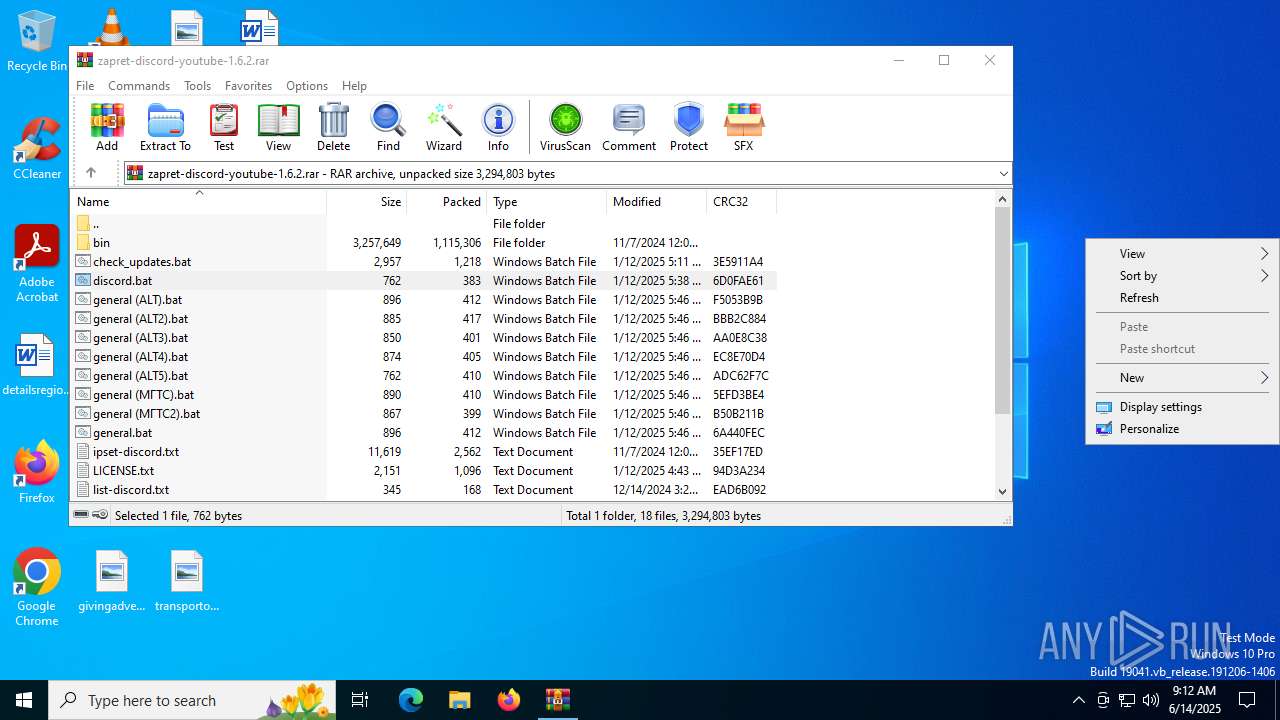
Task: Create SFX archive
Action: tap(743, 127)
